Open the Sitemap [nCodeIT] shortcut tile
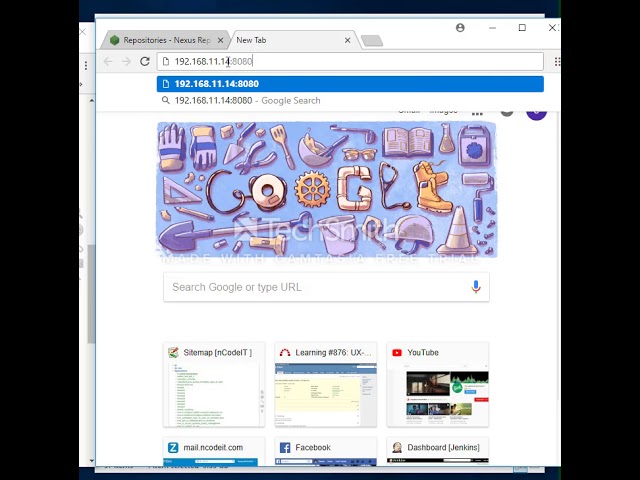640x480 pixels. point(214,384)
